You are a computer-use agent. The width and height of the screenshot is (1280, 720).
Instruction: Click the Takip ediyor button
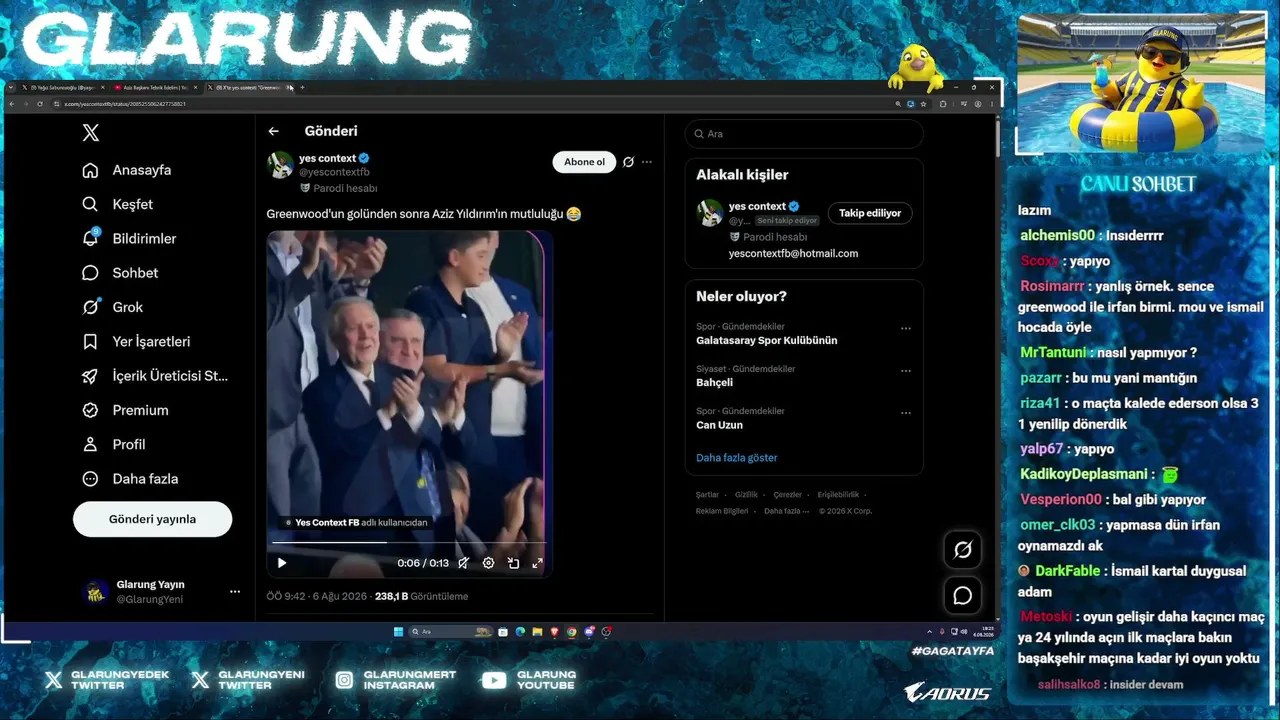(x=870, y=213)
